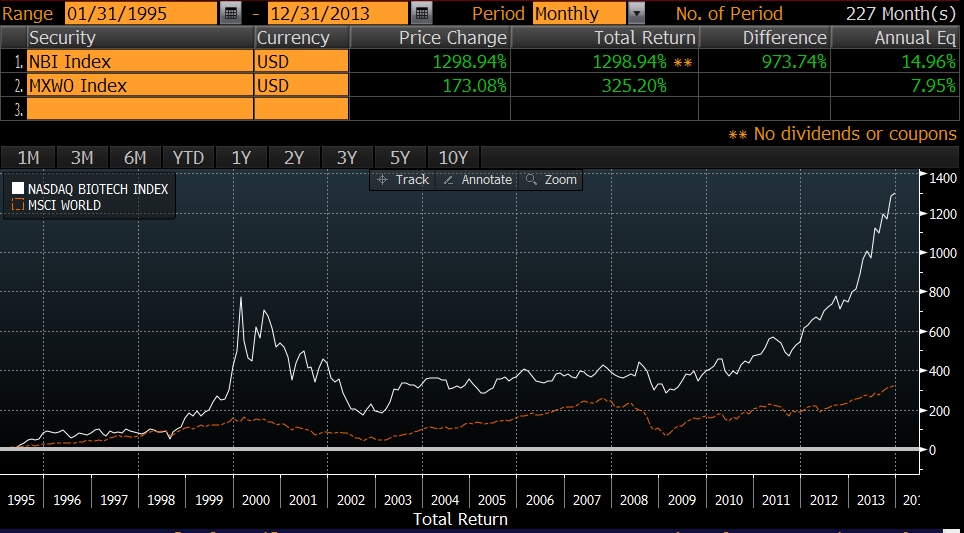The height and width of the screenshot is (533, 964).
Task: Select the Monthly period field
Action: coord(580,12)
